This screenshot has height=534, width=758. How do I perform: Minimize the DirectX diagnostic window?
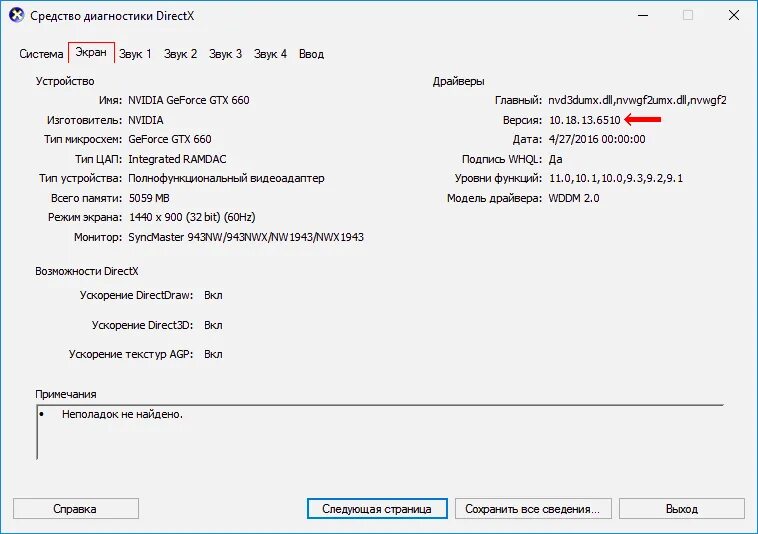tap(643, 15)
